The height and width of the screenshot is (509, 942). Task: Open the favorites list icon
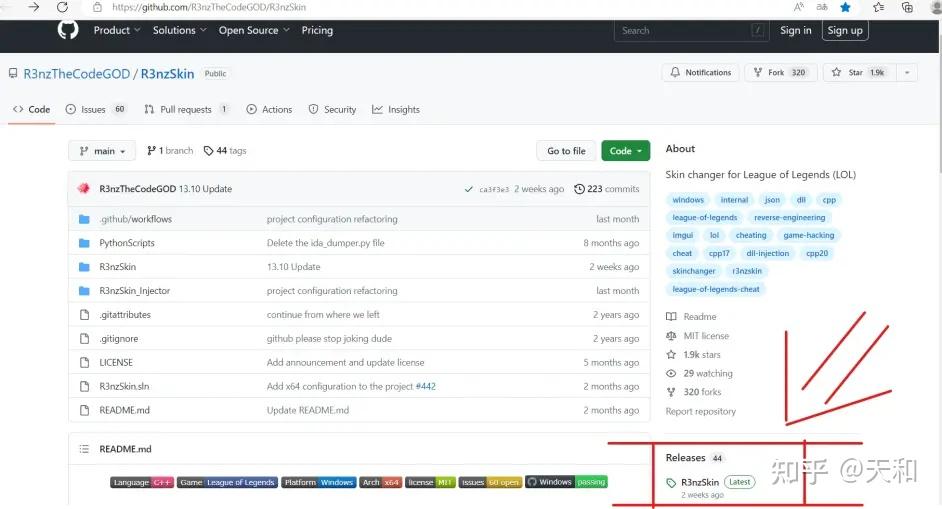[878, 7]
